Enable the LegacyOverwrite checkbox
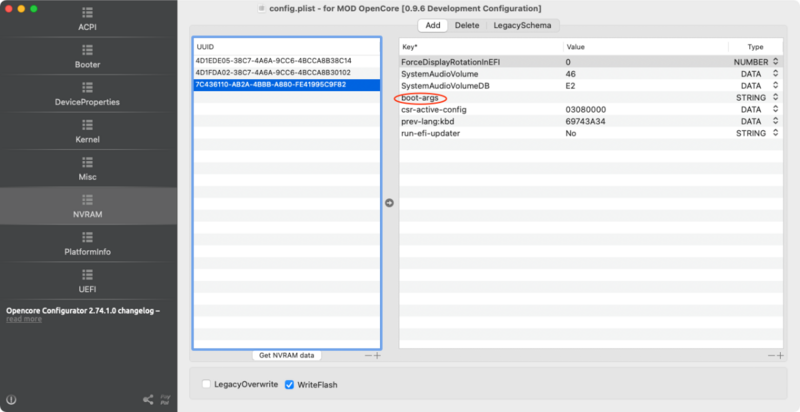 (x=206, y=384)
